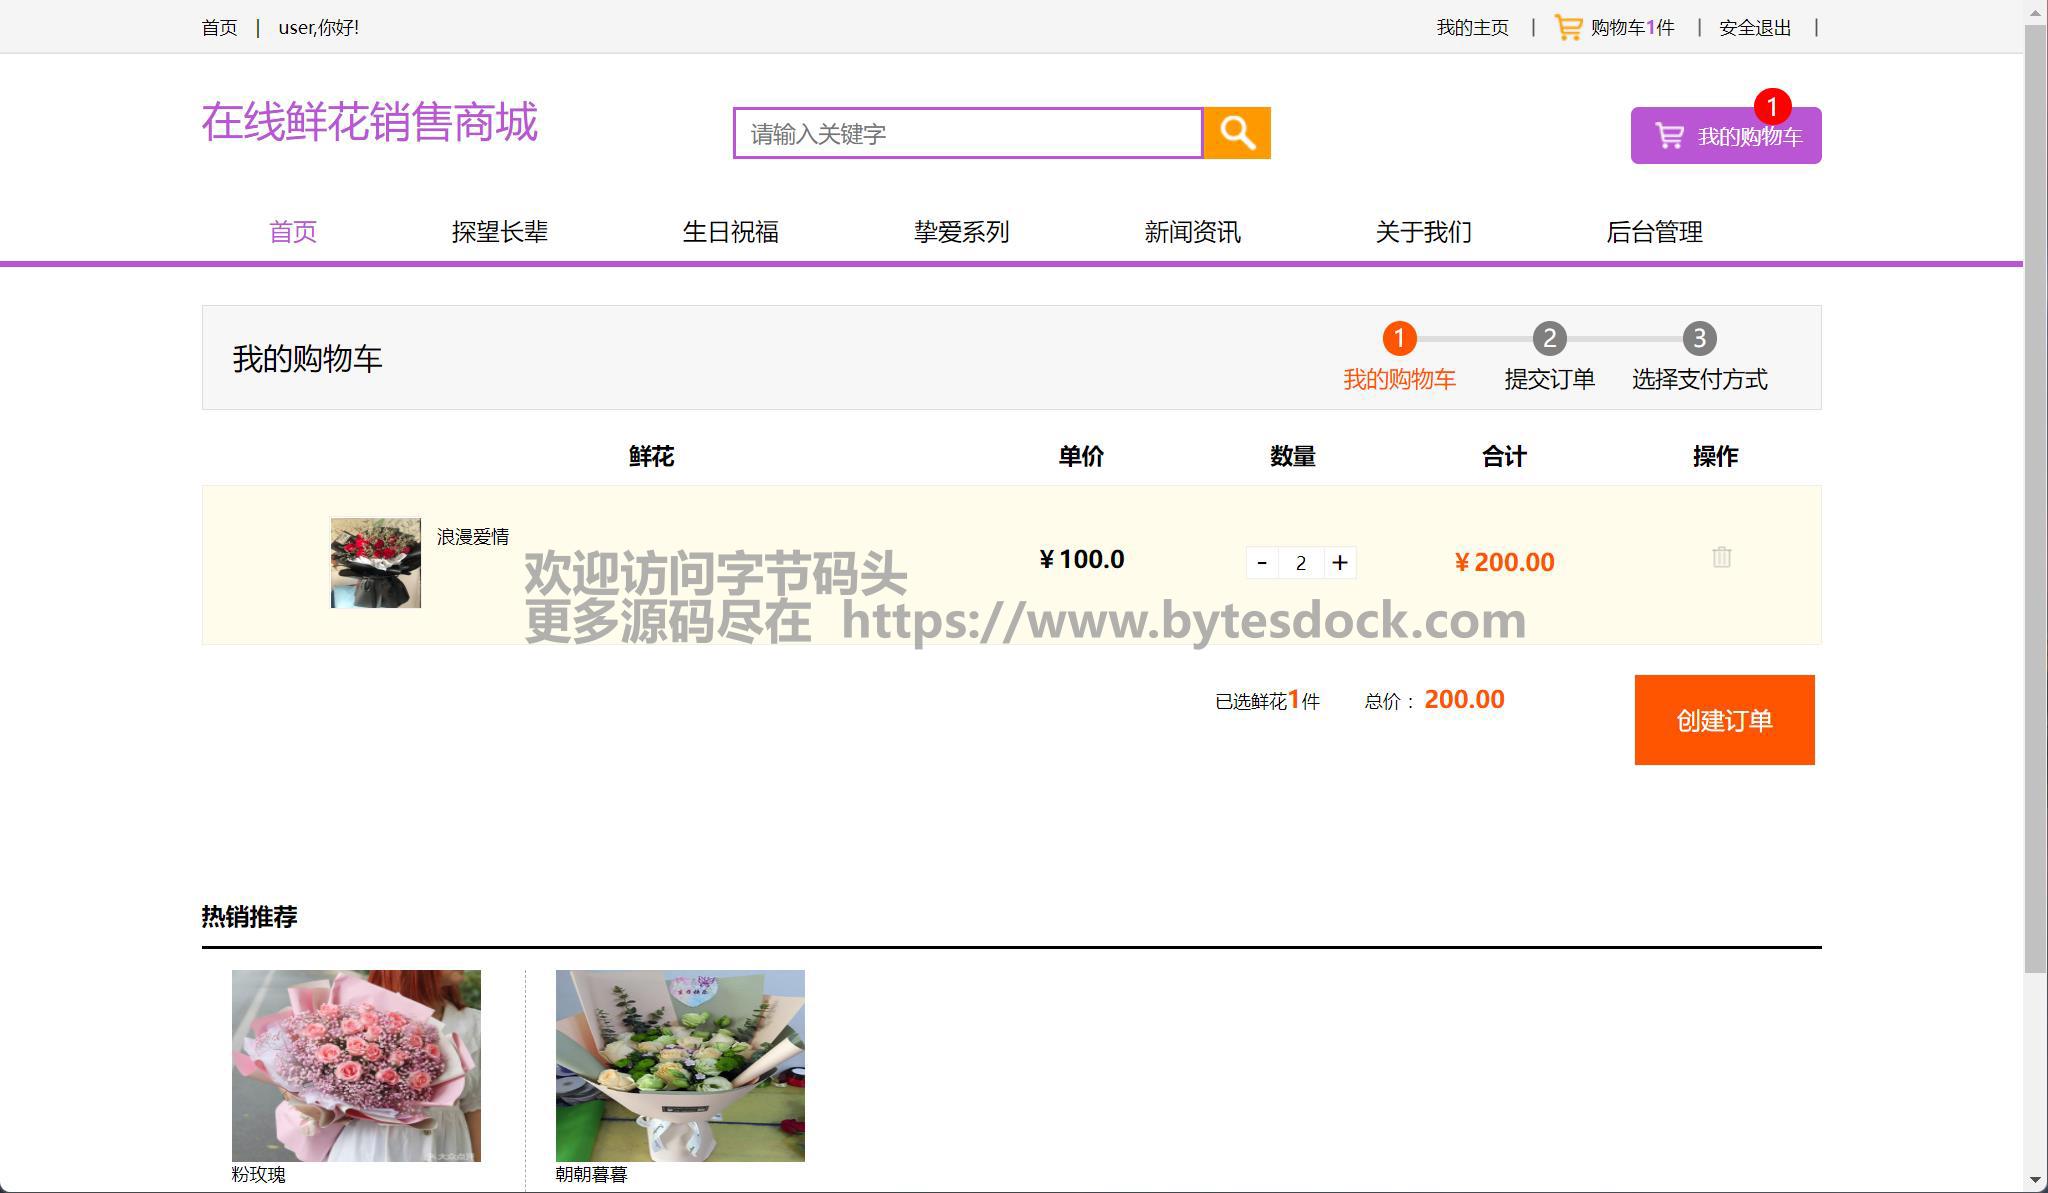The width and height of the screenshot is (2048, 1193).
Task: Click the trash icon to delete 浪漫爱情
Action: pyautogui.click(x=1721, y=557)
